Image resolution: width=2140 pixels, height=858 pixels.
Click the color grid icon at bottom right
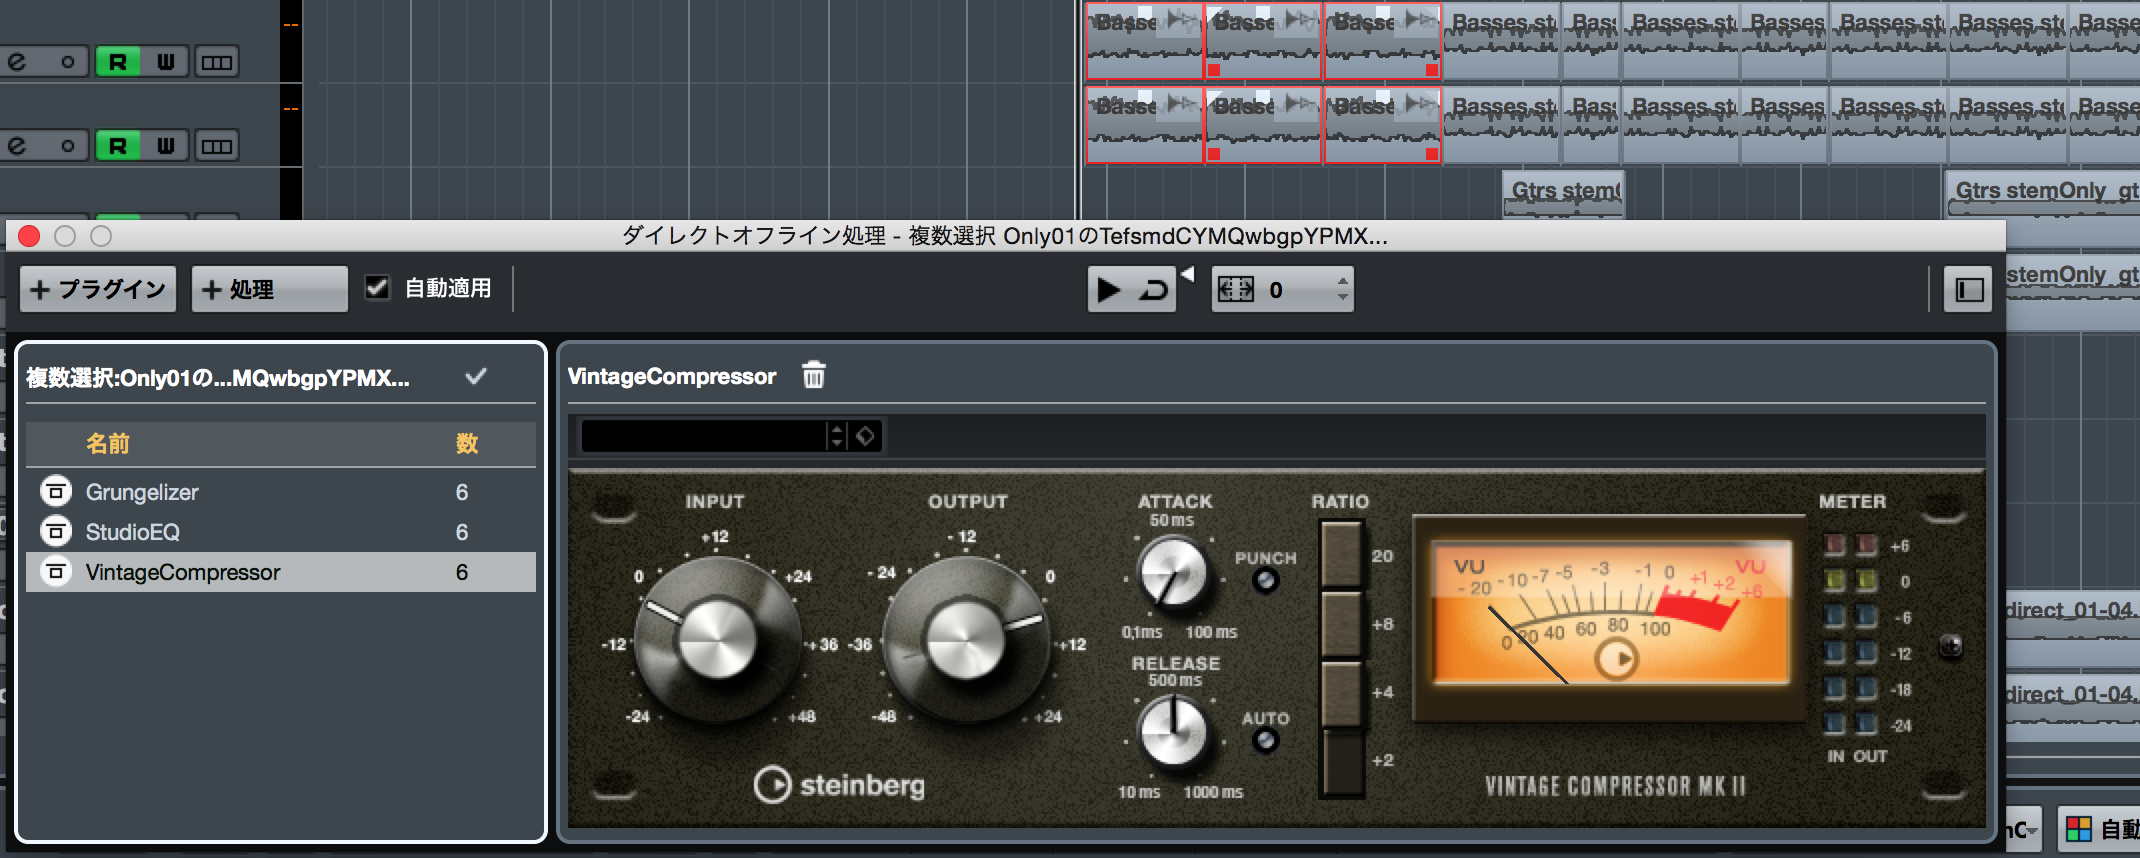(x=2079, y=829)
